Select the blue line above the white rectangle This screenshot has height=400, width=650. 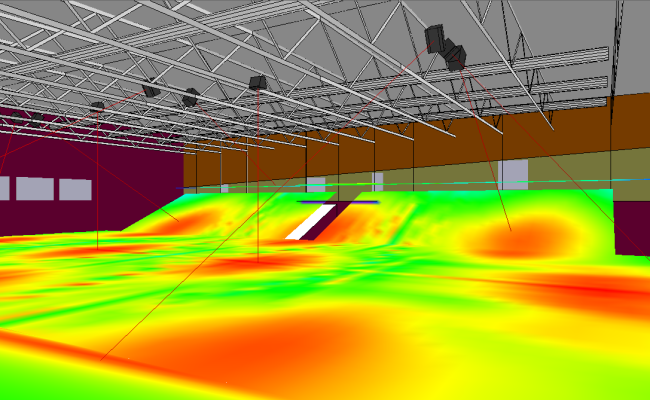(340, 201)
